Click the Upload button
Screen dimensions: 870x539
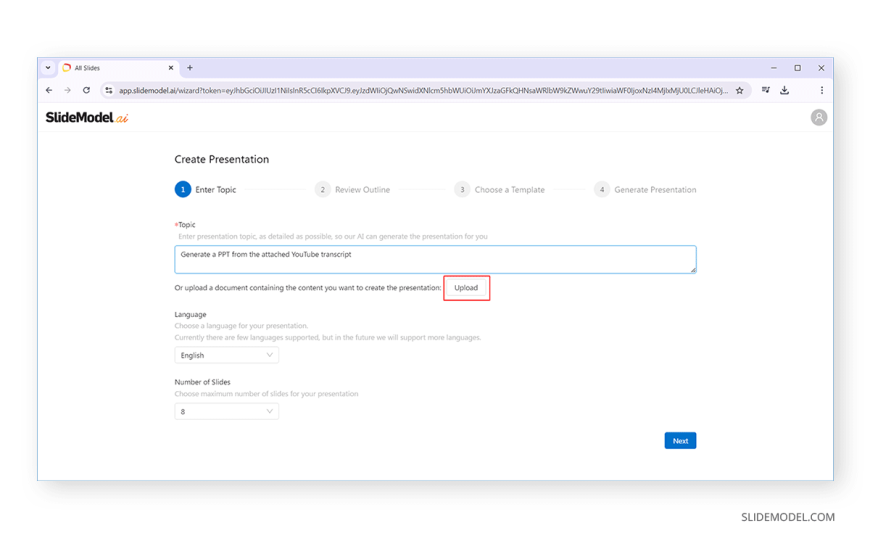pos(466,288)
